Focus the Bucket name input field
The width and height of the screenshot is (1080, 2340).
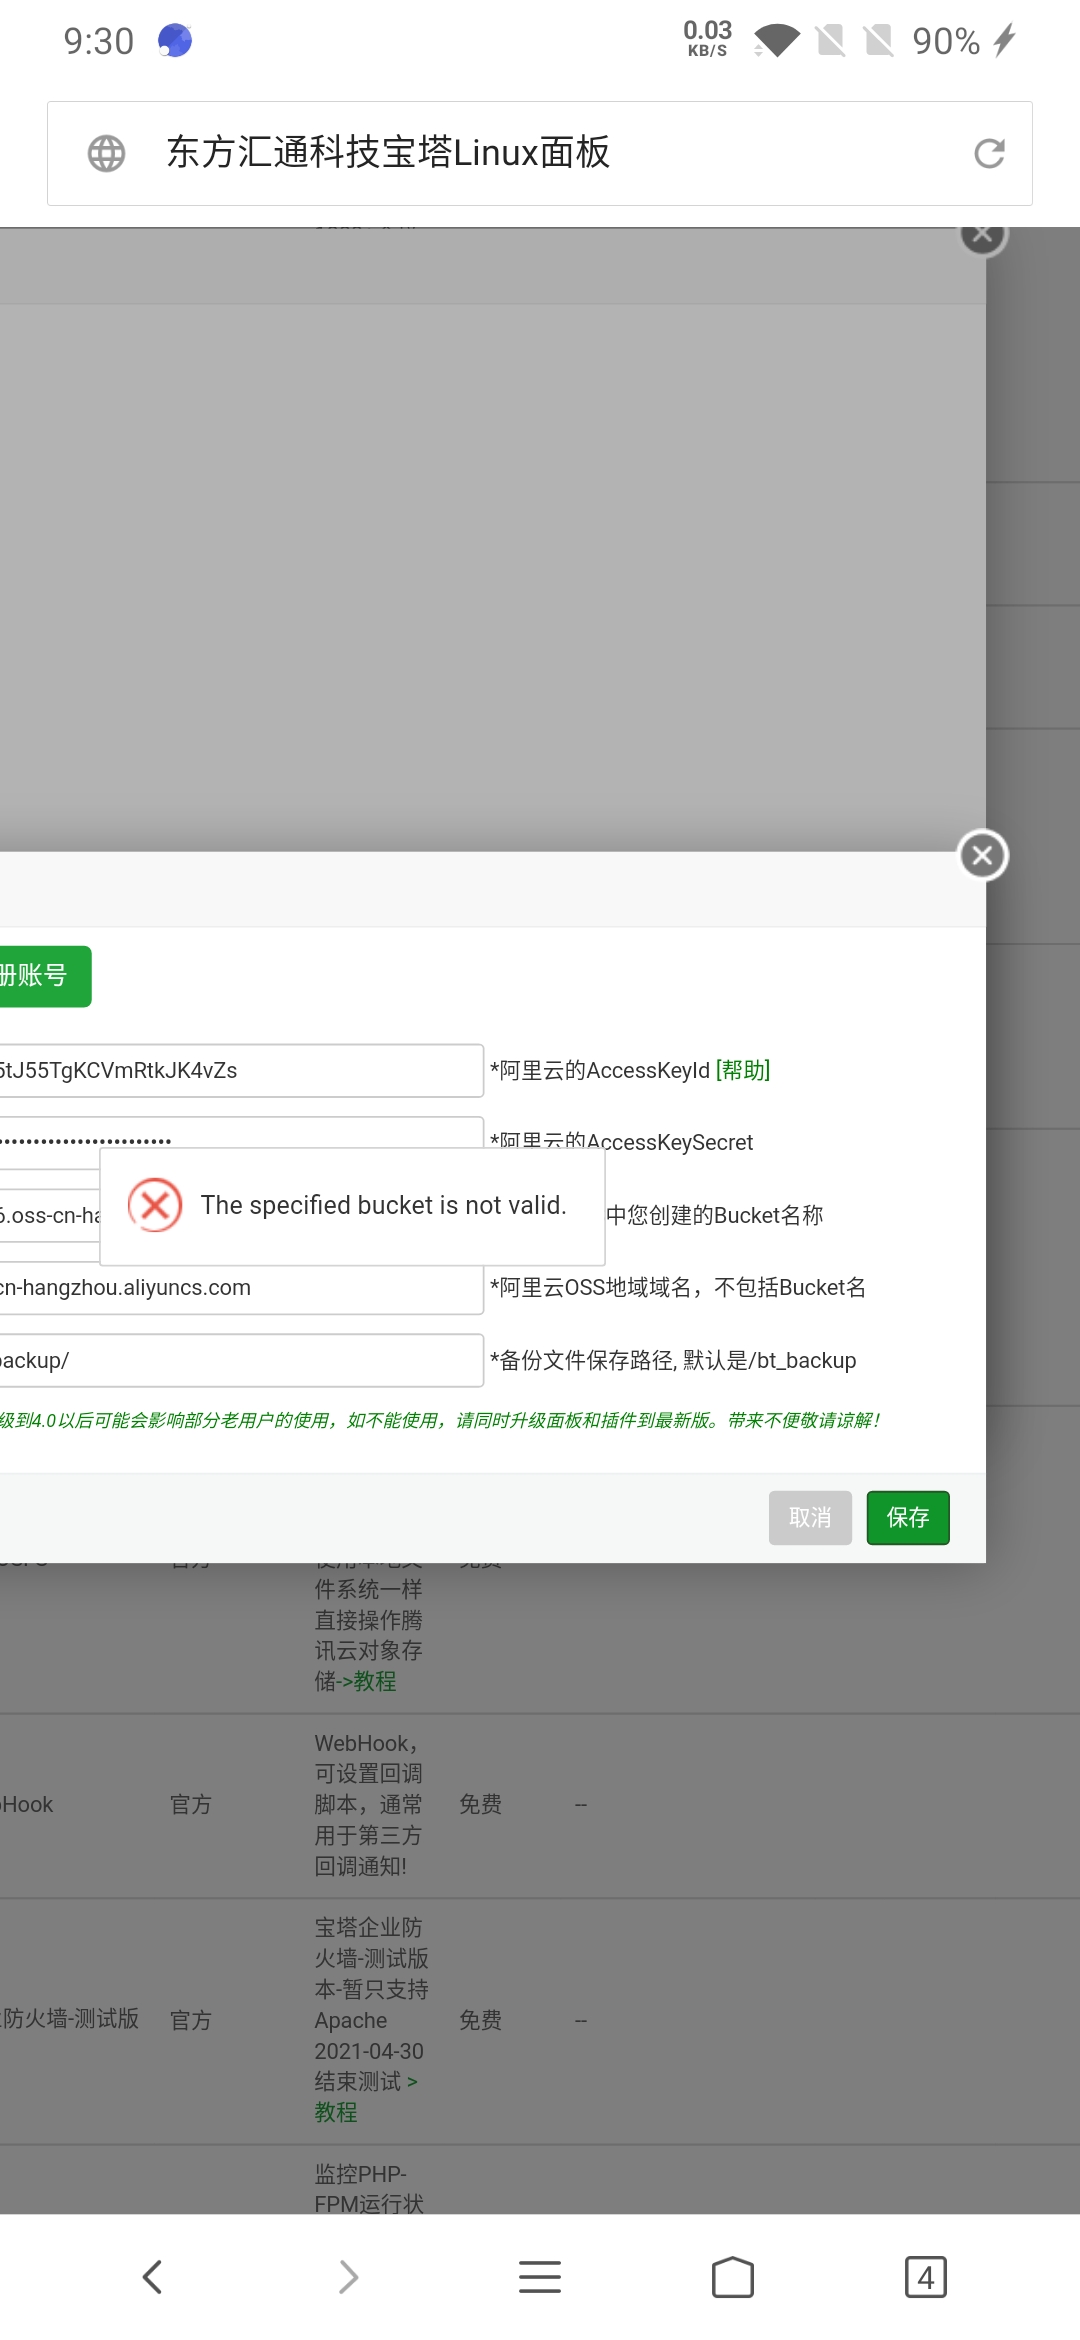click(x=50, y=1216)
